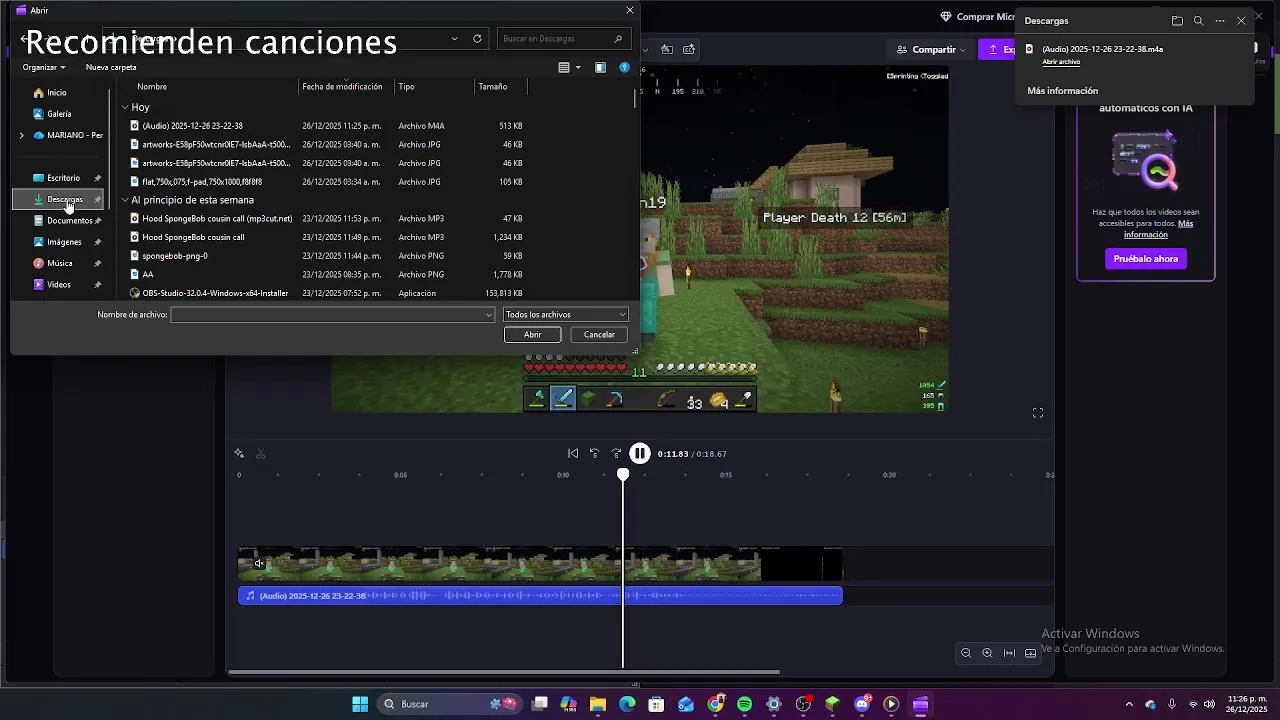Select file flat,750x,075,f-pad,750x1000,f8f8f8
Image resolution: width=1280 pixels, height=720 pixels.
[x=202, y=182]
